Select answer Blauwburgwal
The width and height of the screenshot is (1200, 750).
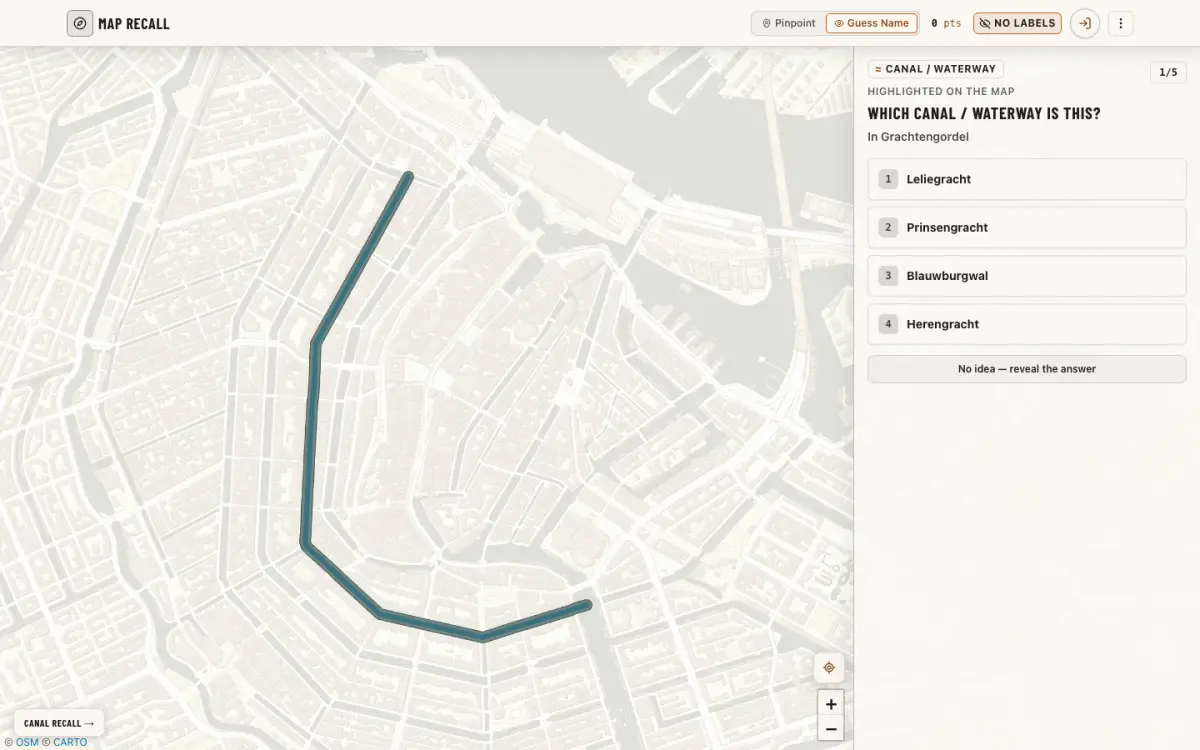pos(1027,275)
